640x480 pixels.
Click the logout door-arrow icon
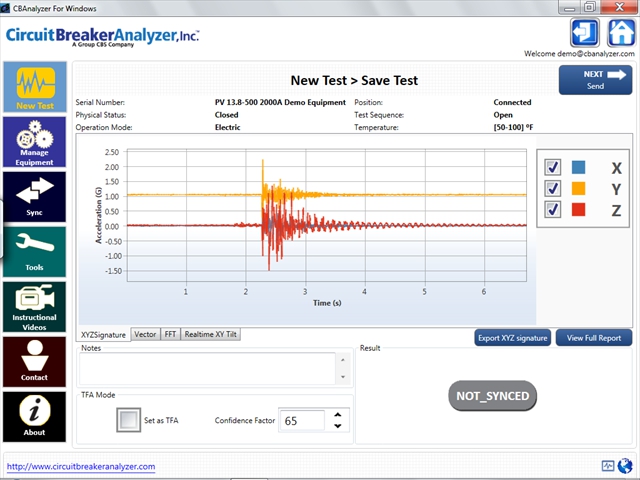[584, 33]
